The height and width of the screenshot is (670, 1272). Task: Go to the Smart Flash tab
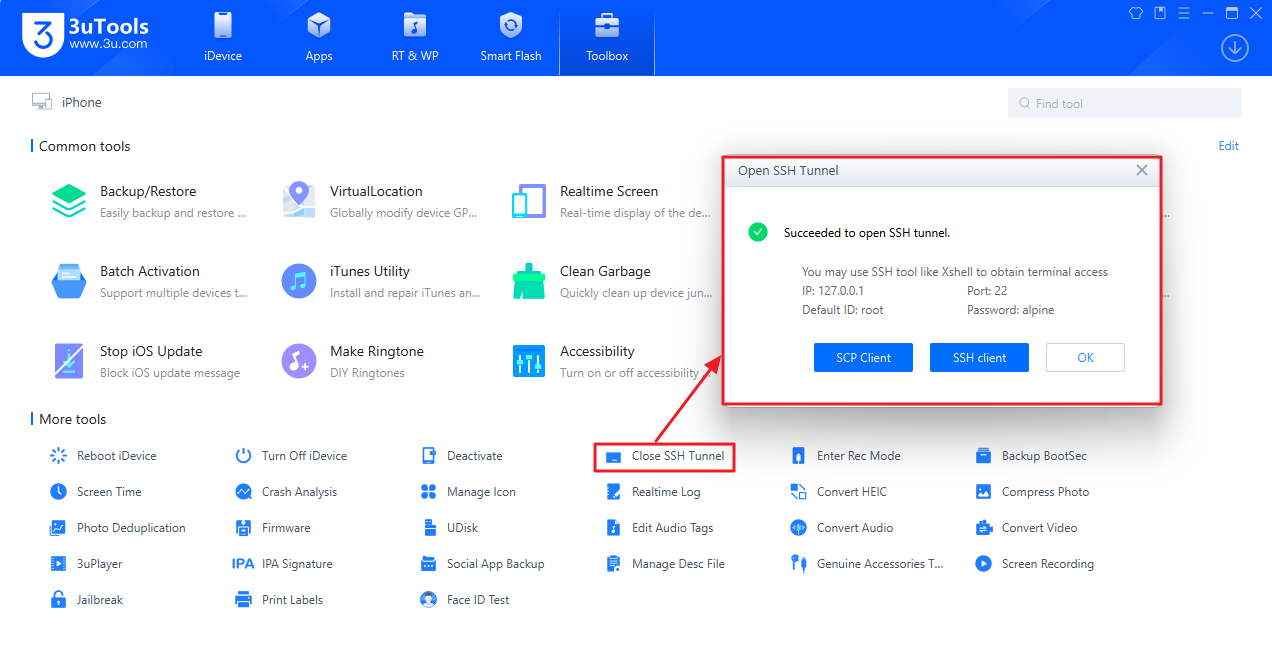tap(511, 38)
